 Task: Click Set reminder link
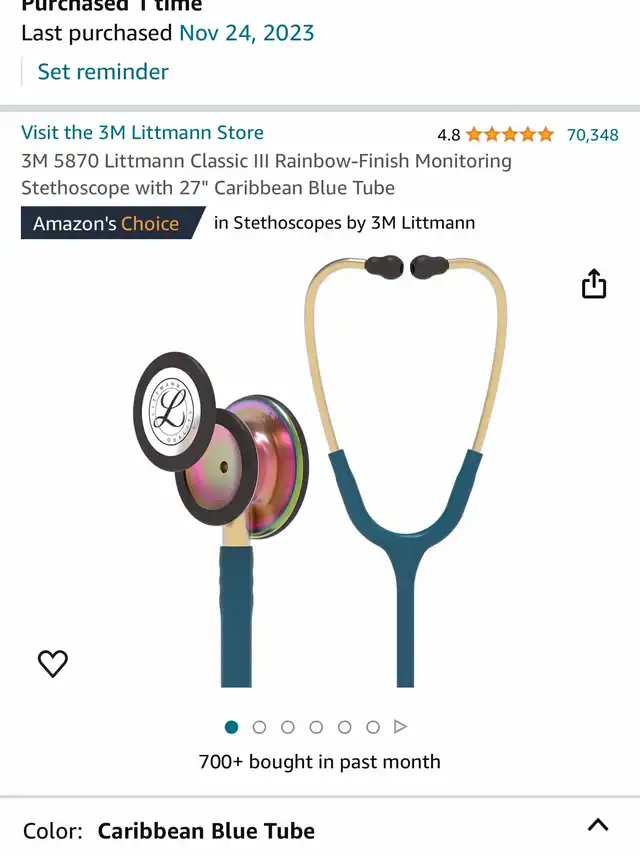coord(103,71)
